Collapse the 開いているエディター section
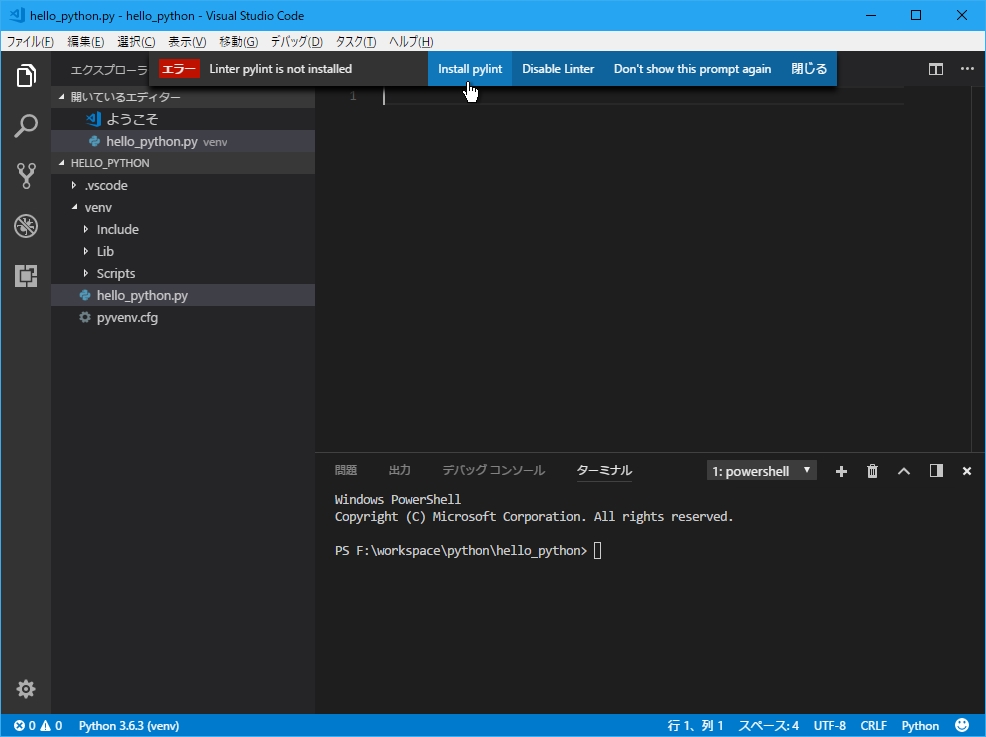This screenshot has width=986, height=737. tap(62, 97)
